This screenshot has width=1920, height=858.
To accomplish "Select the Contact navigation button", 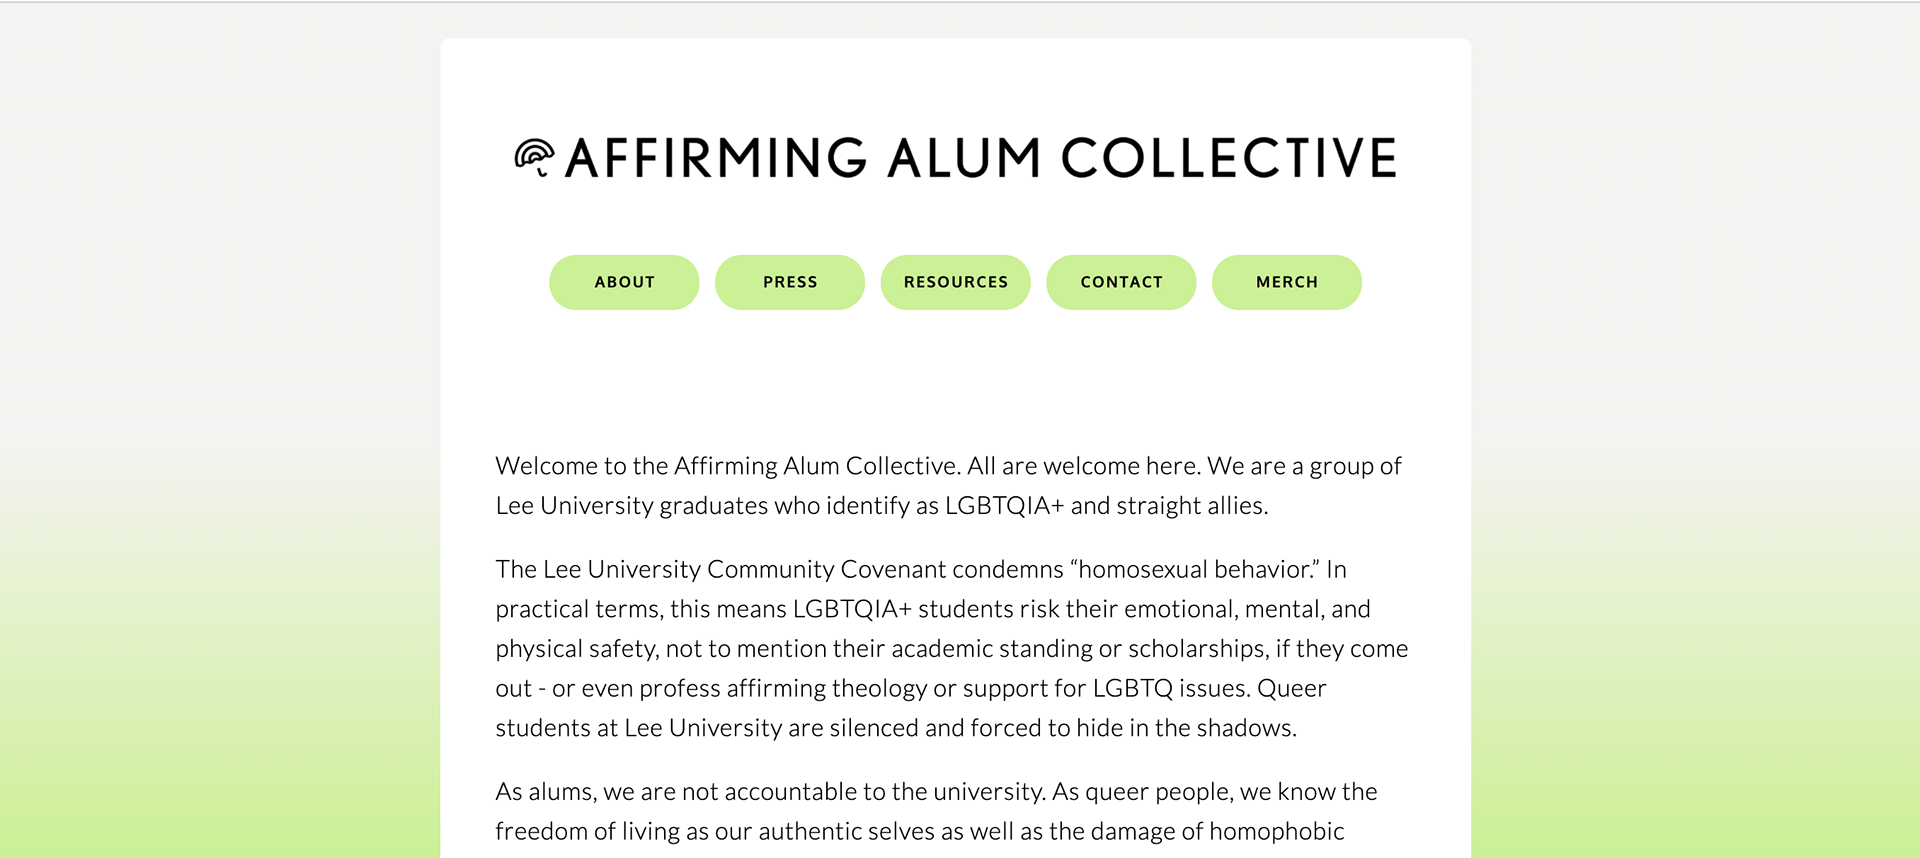I will click(1121, 282).
